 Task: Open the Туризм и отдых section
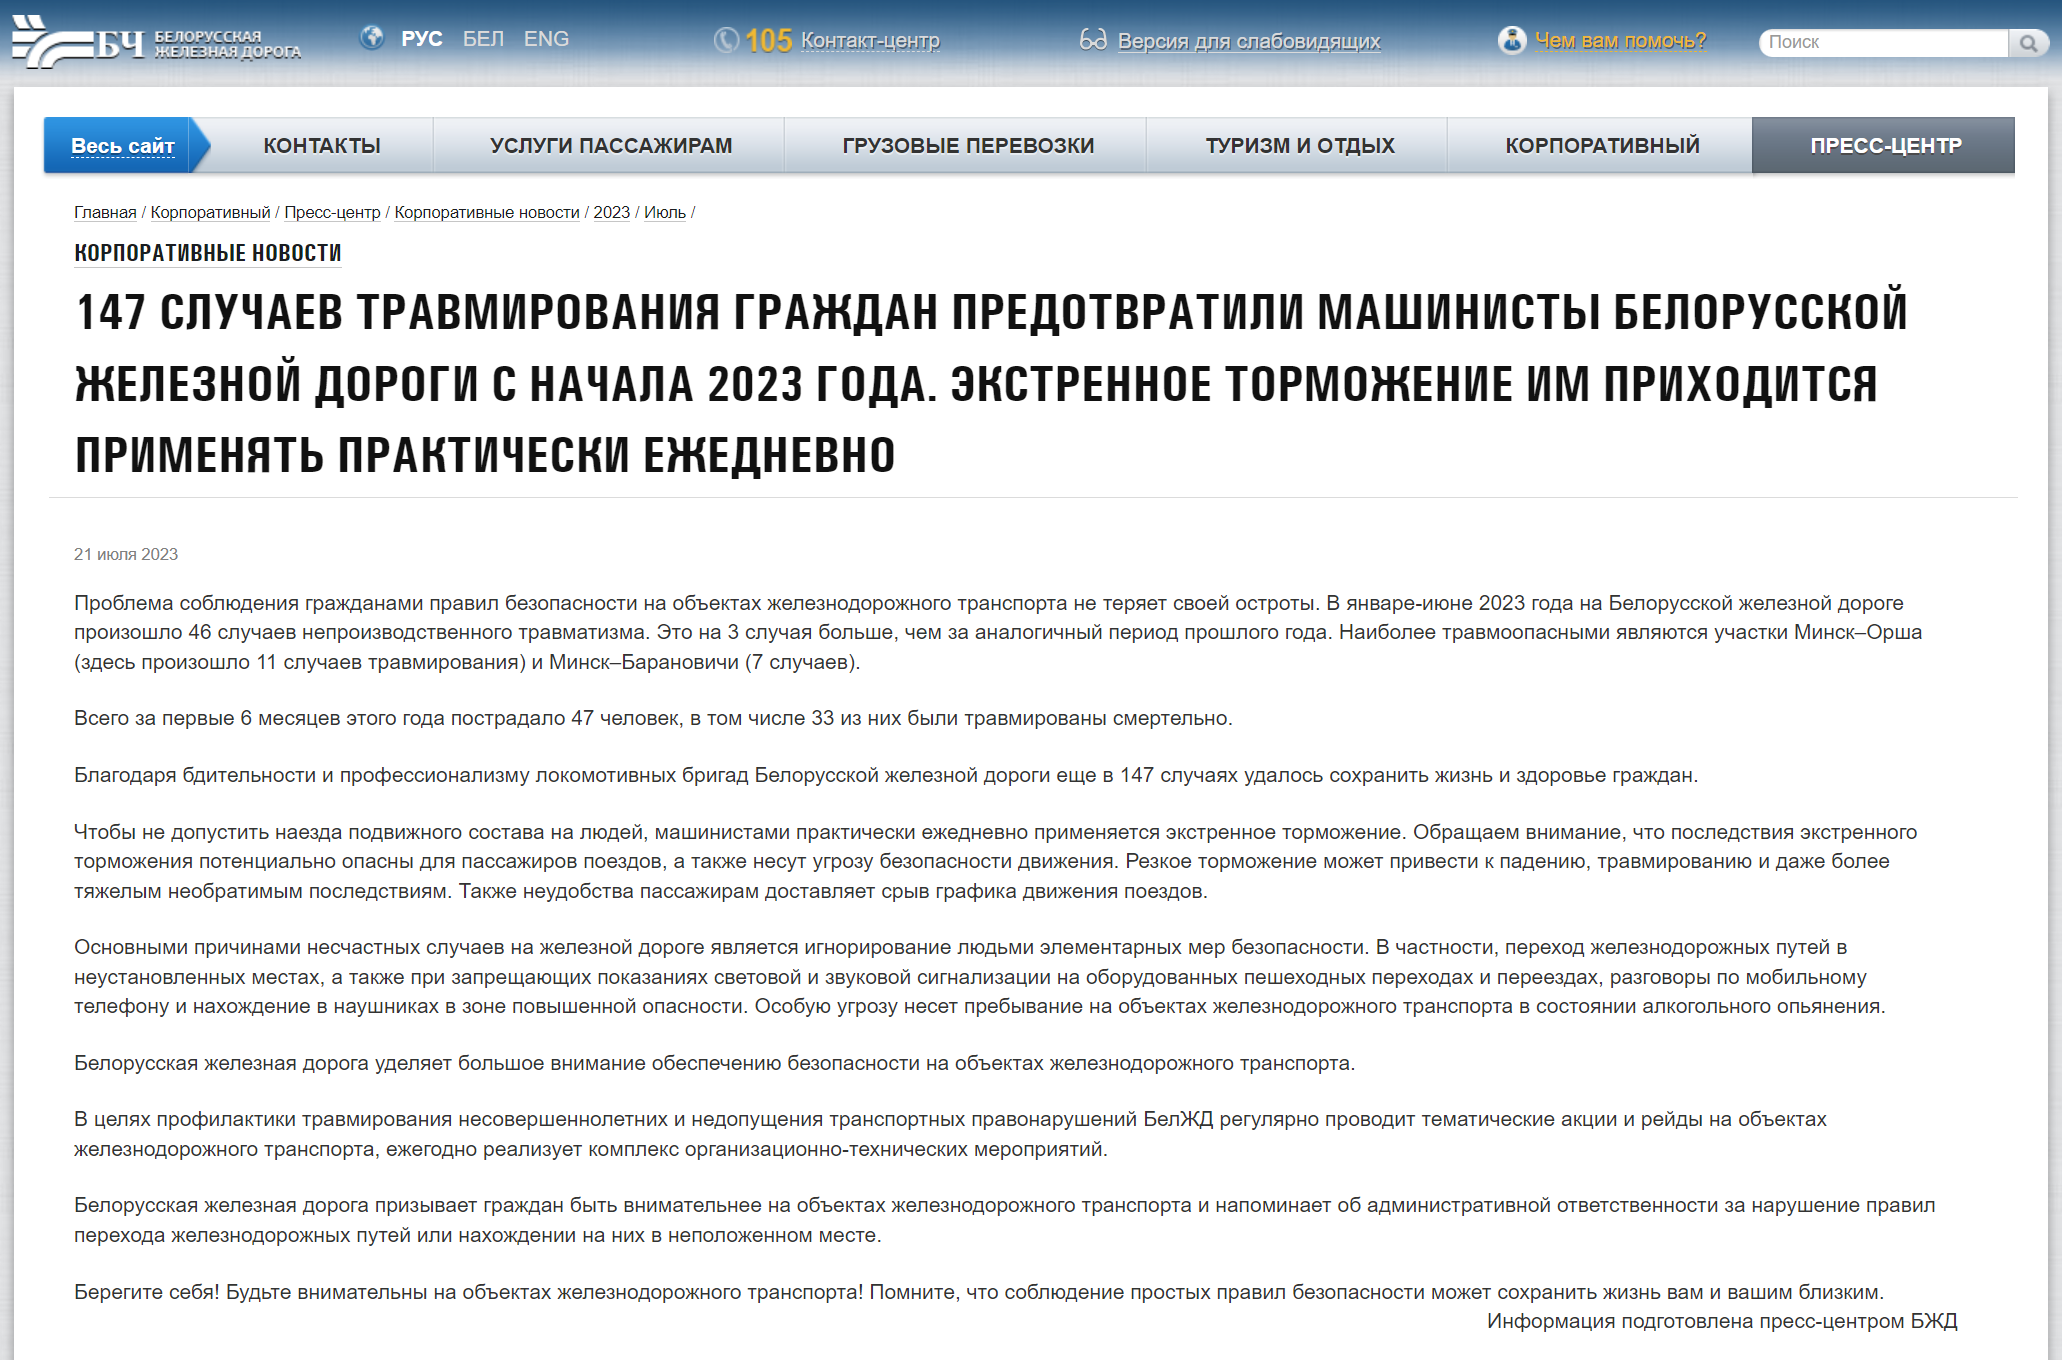pyautogui.click(x=1299, y=146)
